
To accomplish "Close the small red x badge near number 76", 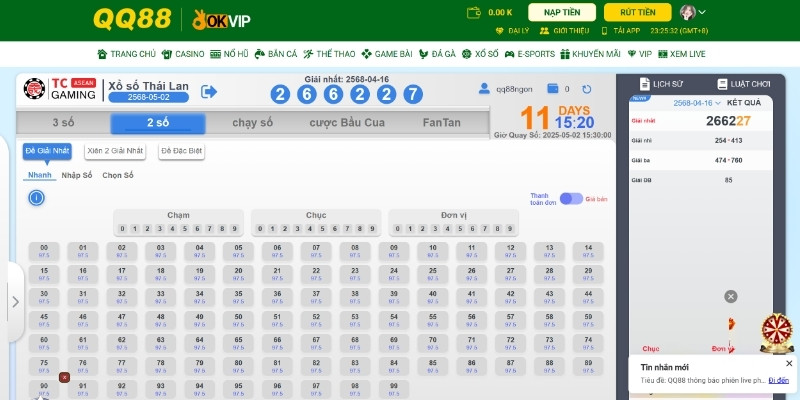I will coord(64,378).
